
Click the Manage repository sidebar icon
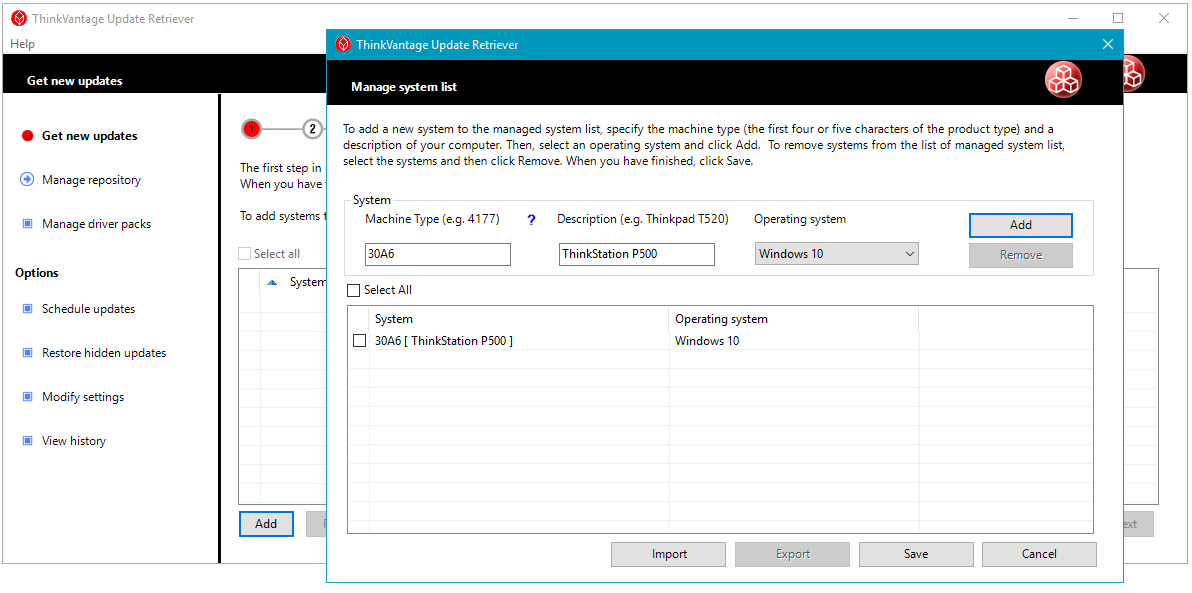click(x=27, y=179)
